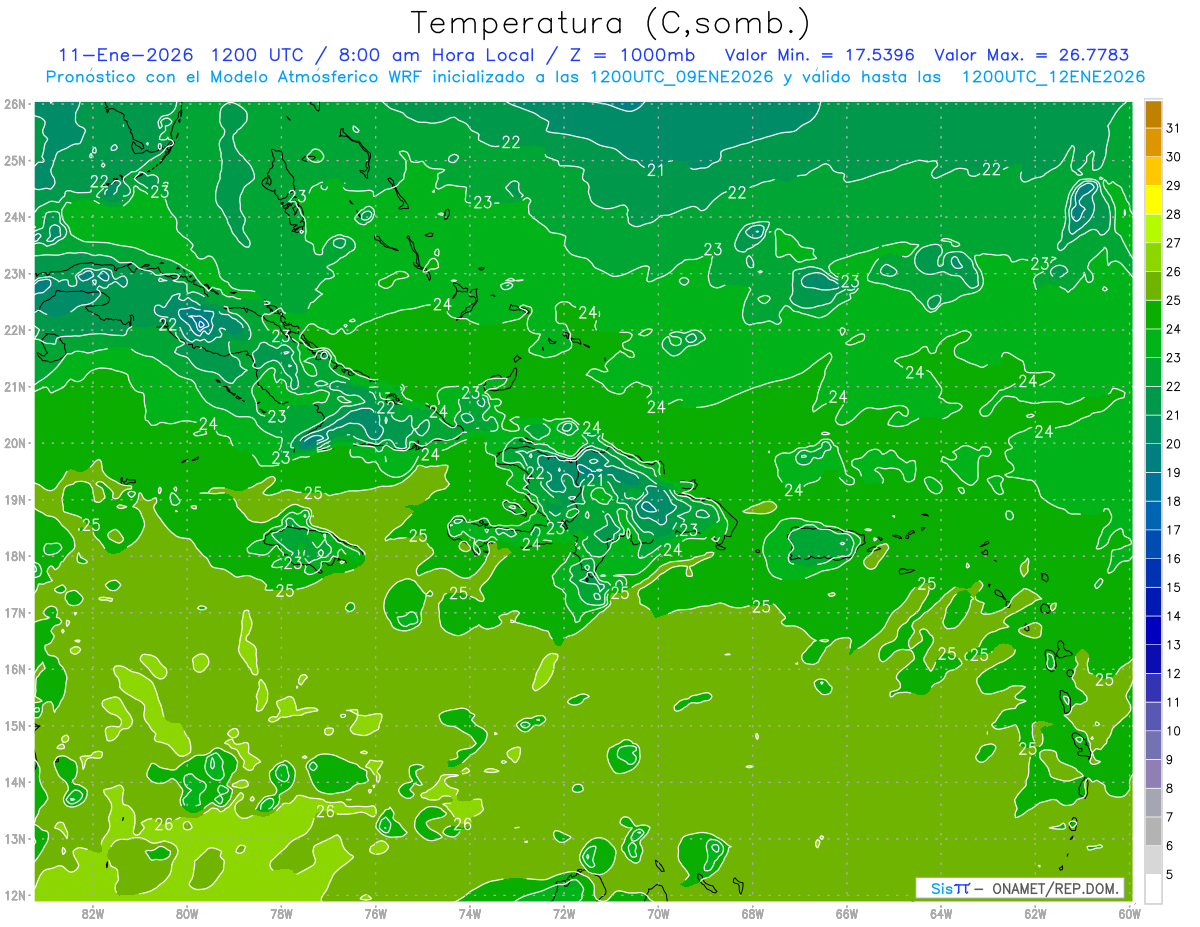Click the colorbar label 15
This screenshot has height=927, width=1200.
pos(1173,587)
